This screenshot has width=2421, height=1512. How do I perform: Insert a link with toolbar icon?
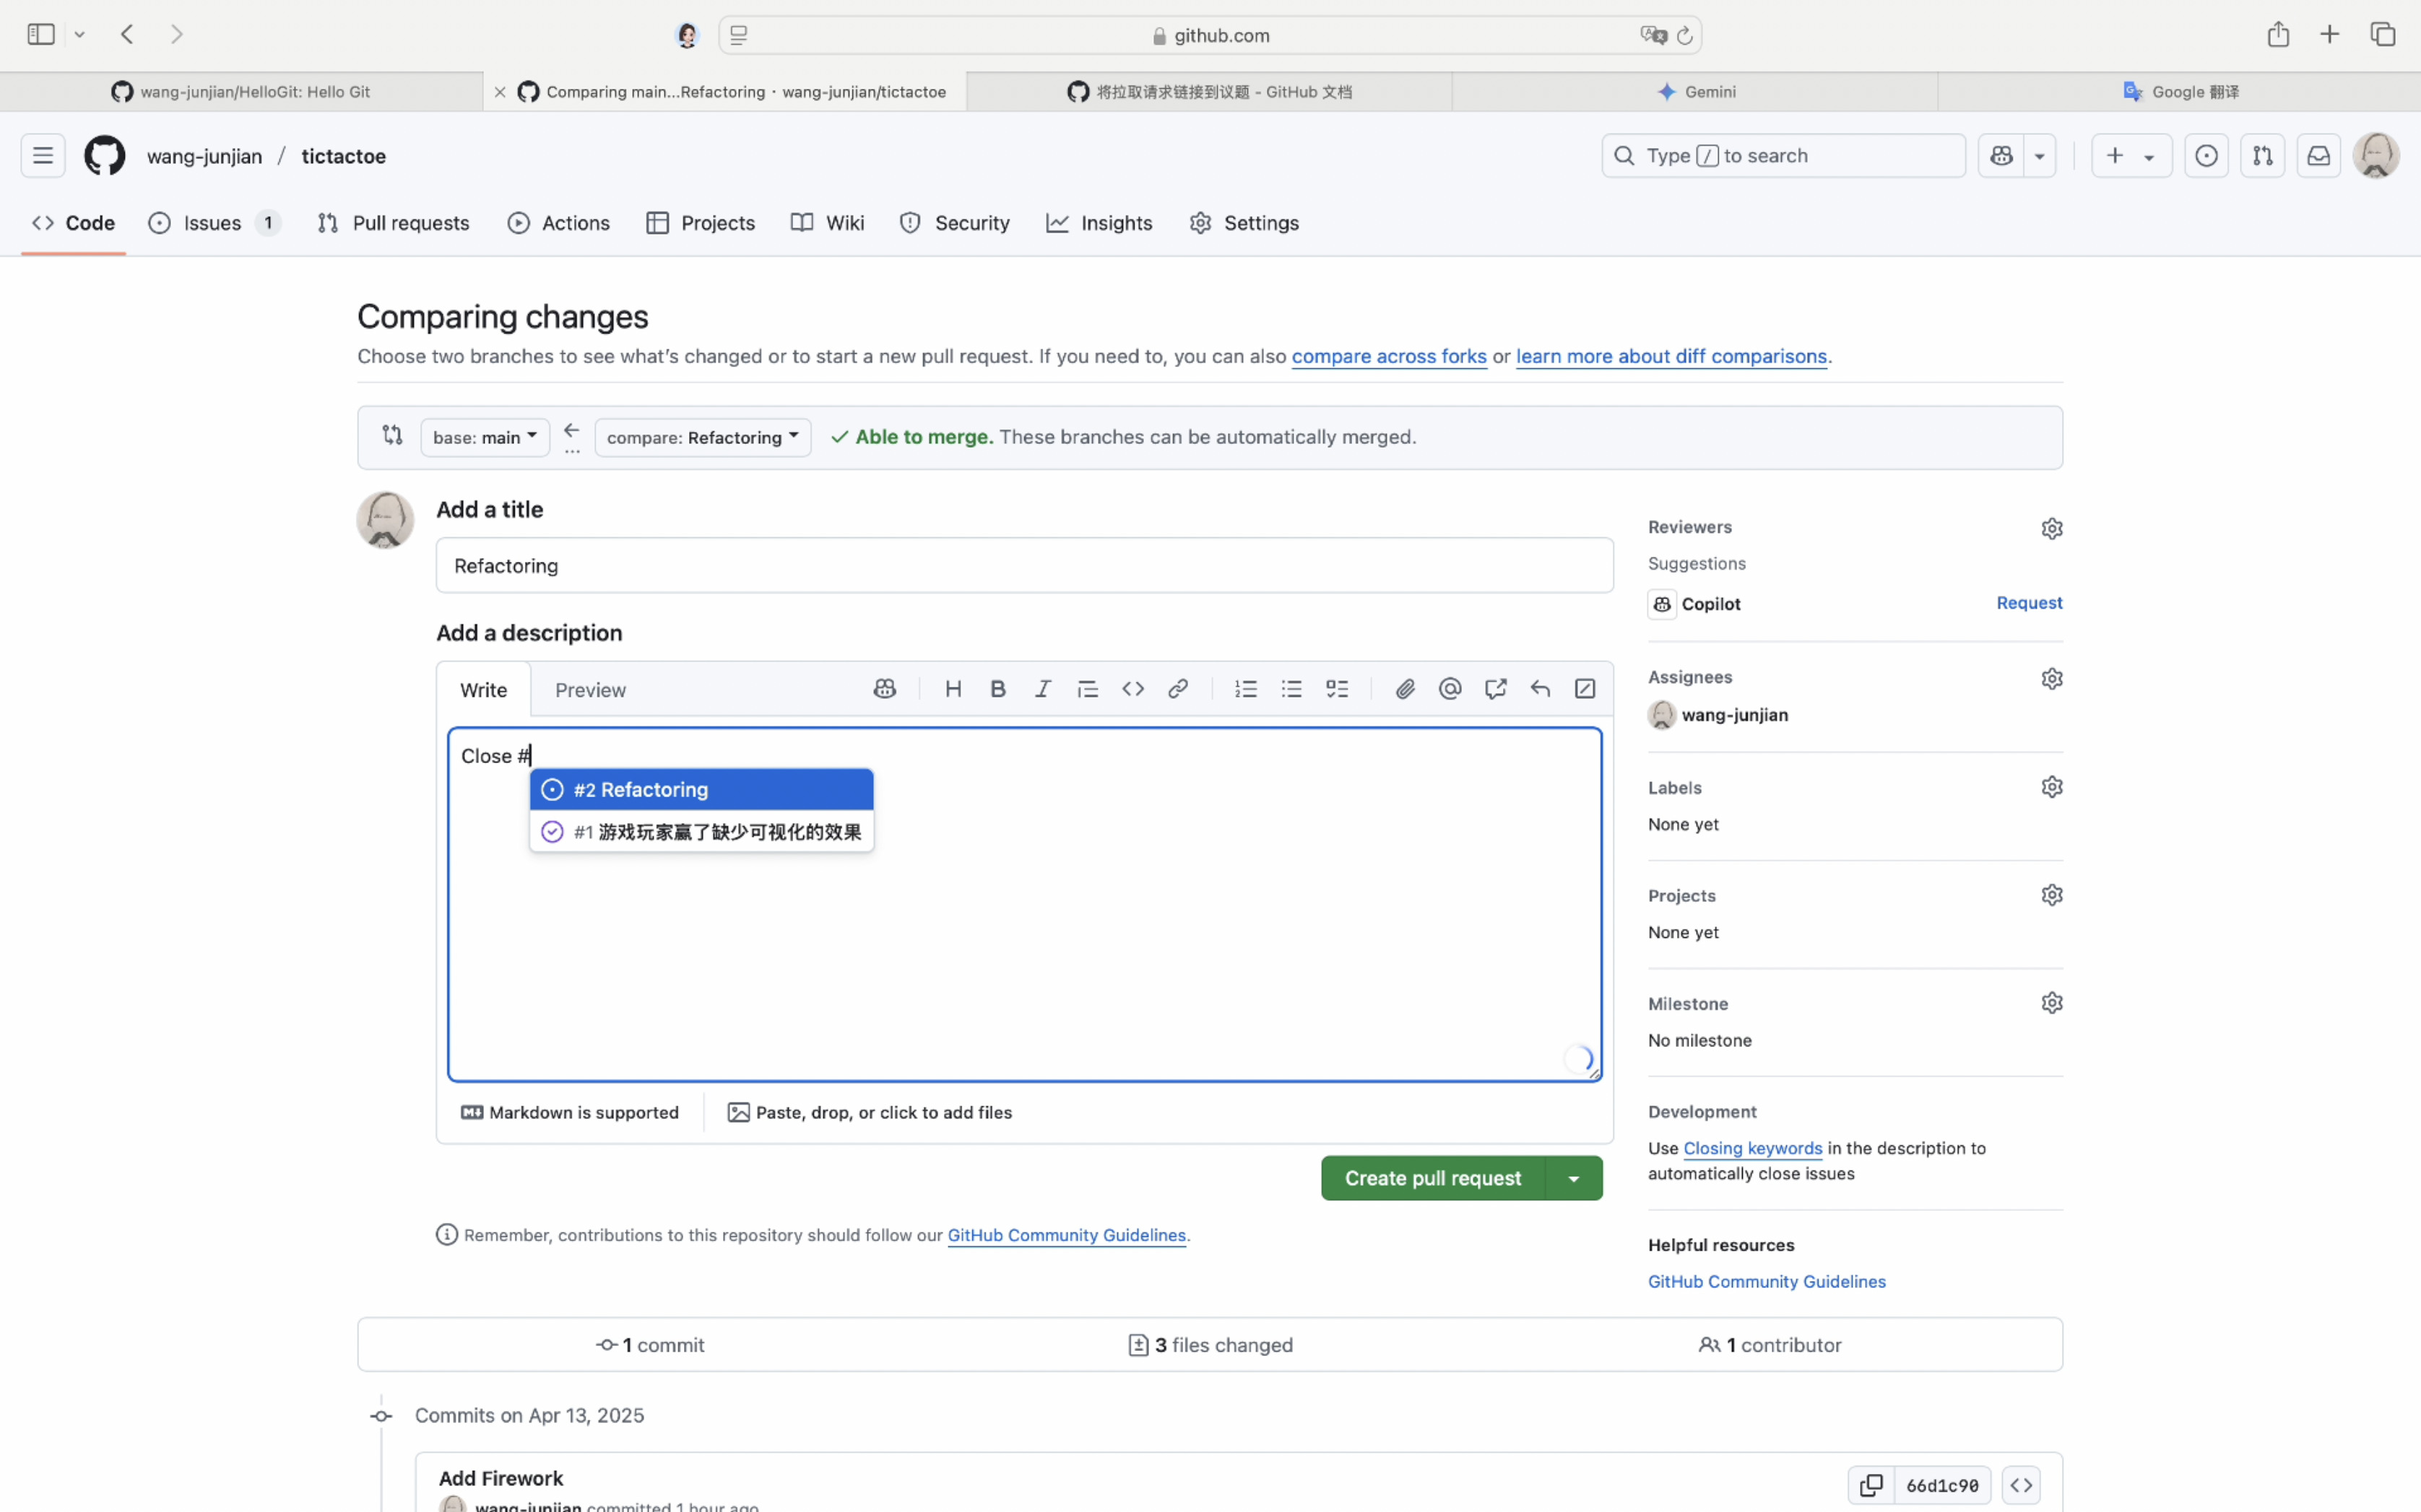tap(1178, 689)
